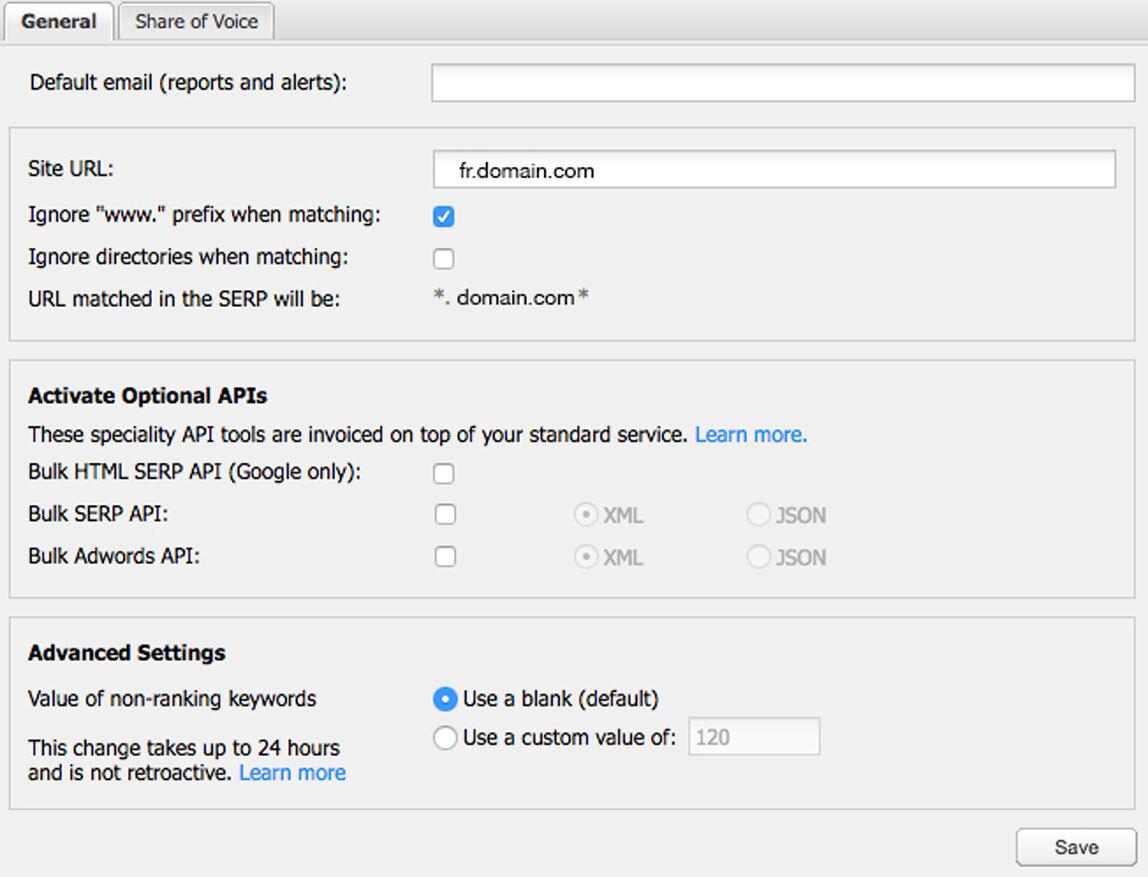Choose JSON format for Bulk Adwords API
1148x877 pixels.
[758, 556]
